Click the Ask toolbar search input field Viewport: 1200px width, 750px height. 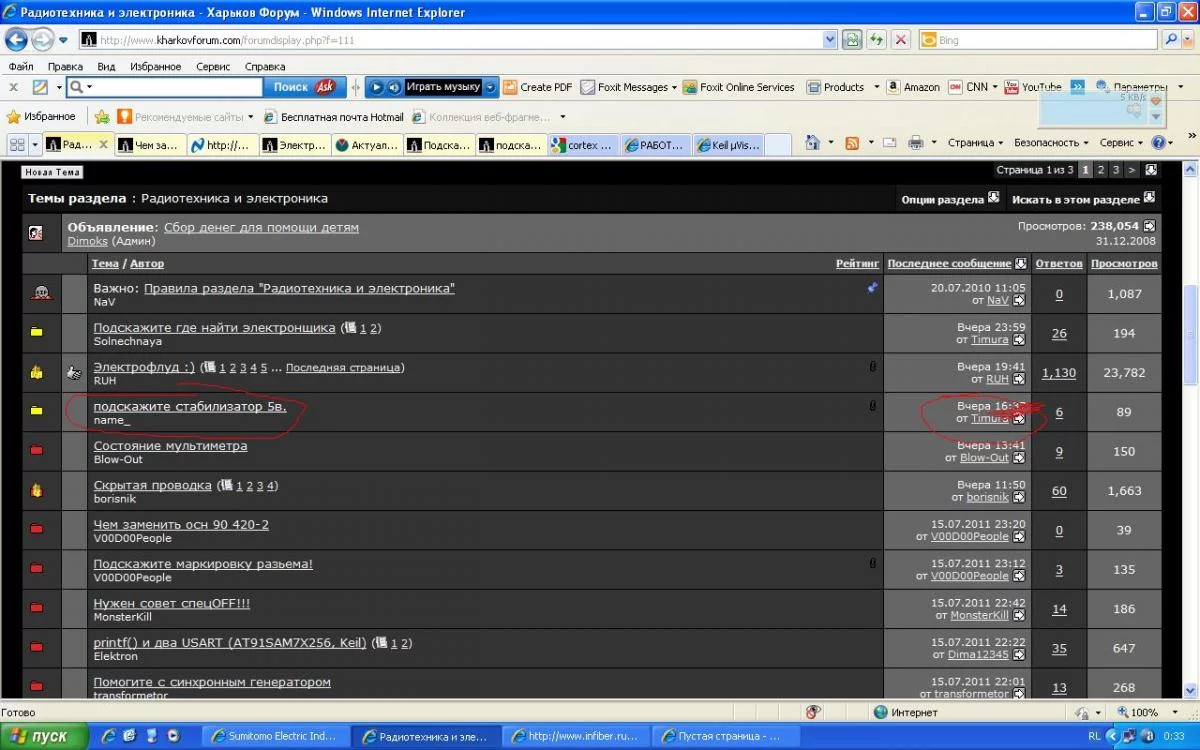pyautogui.click(x=166, y=87)
